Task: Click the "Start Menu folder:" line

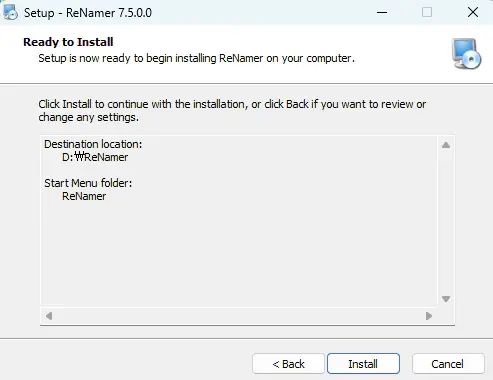Action: pos(88,183)
